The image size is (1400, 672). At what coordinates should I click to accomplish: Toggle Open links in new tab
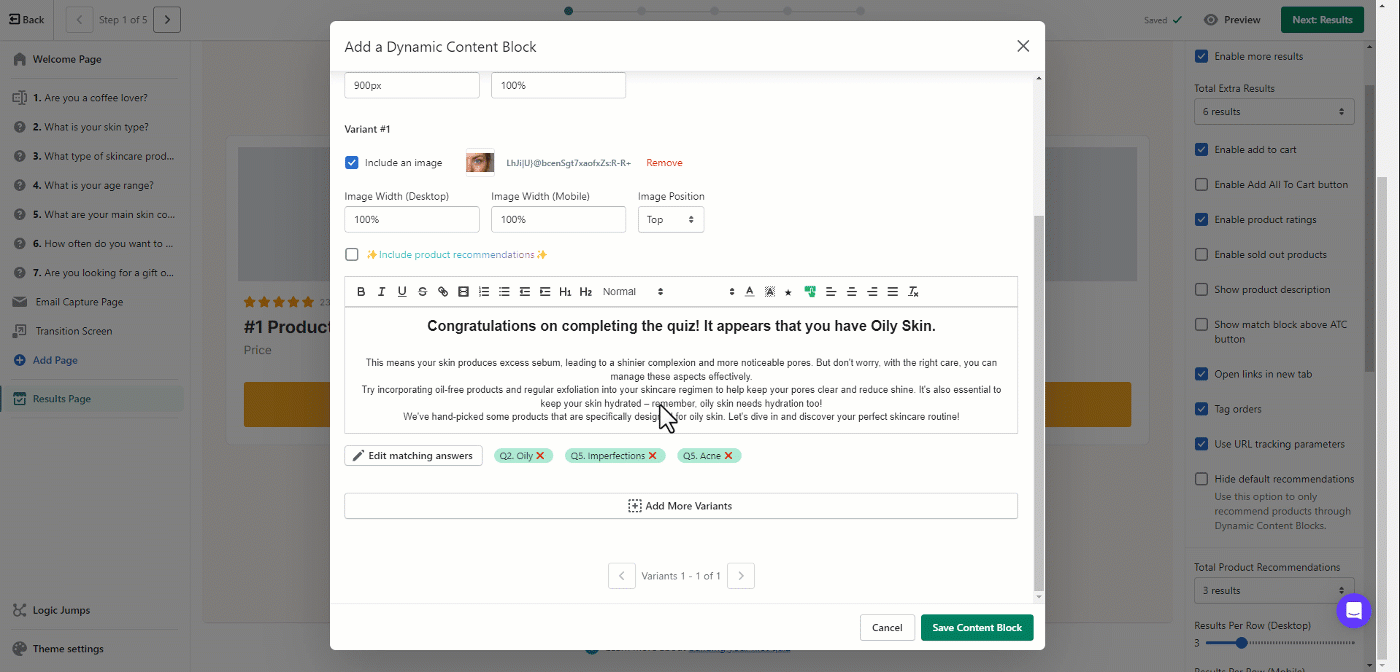[1202, 374]
